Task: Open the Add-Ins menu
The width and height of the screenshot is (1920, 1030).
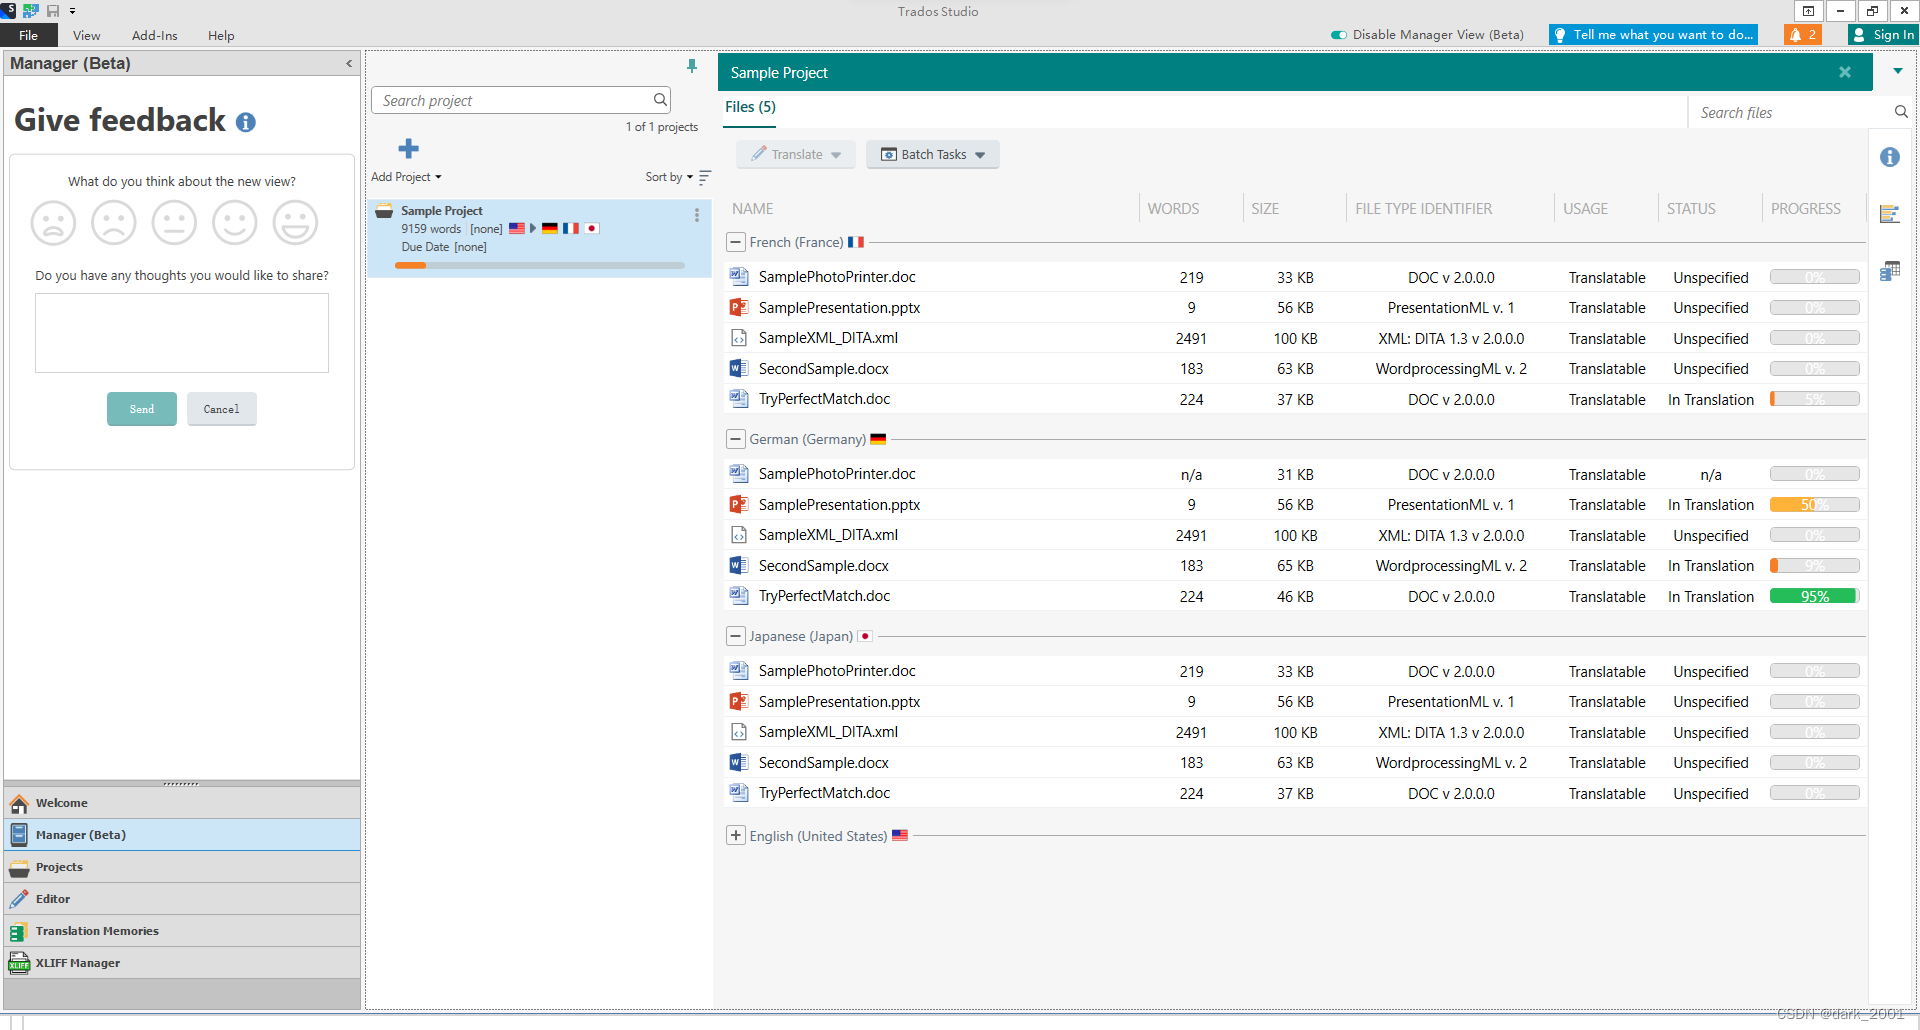Action: [155, 35]
